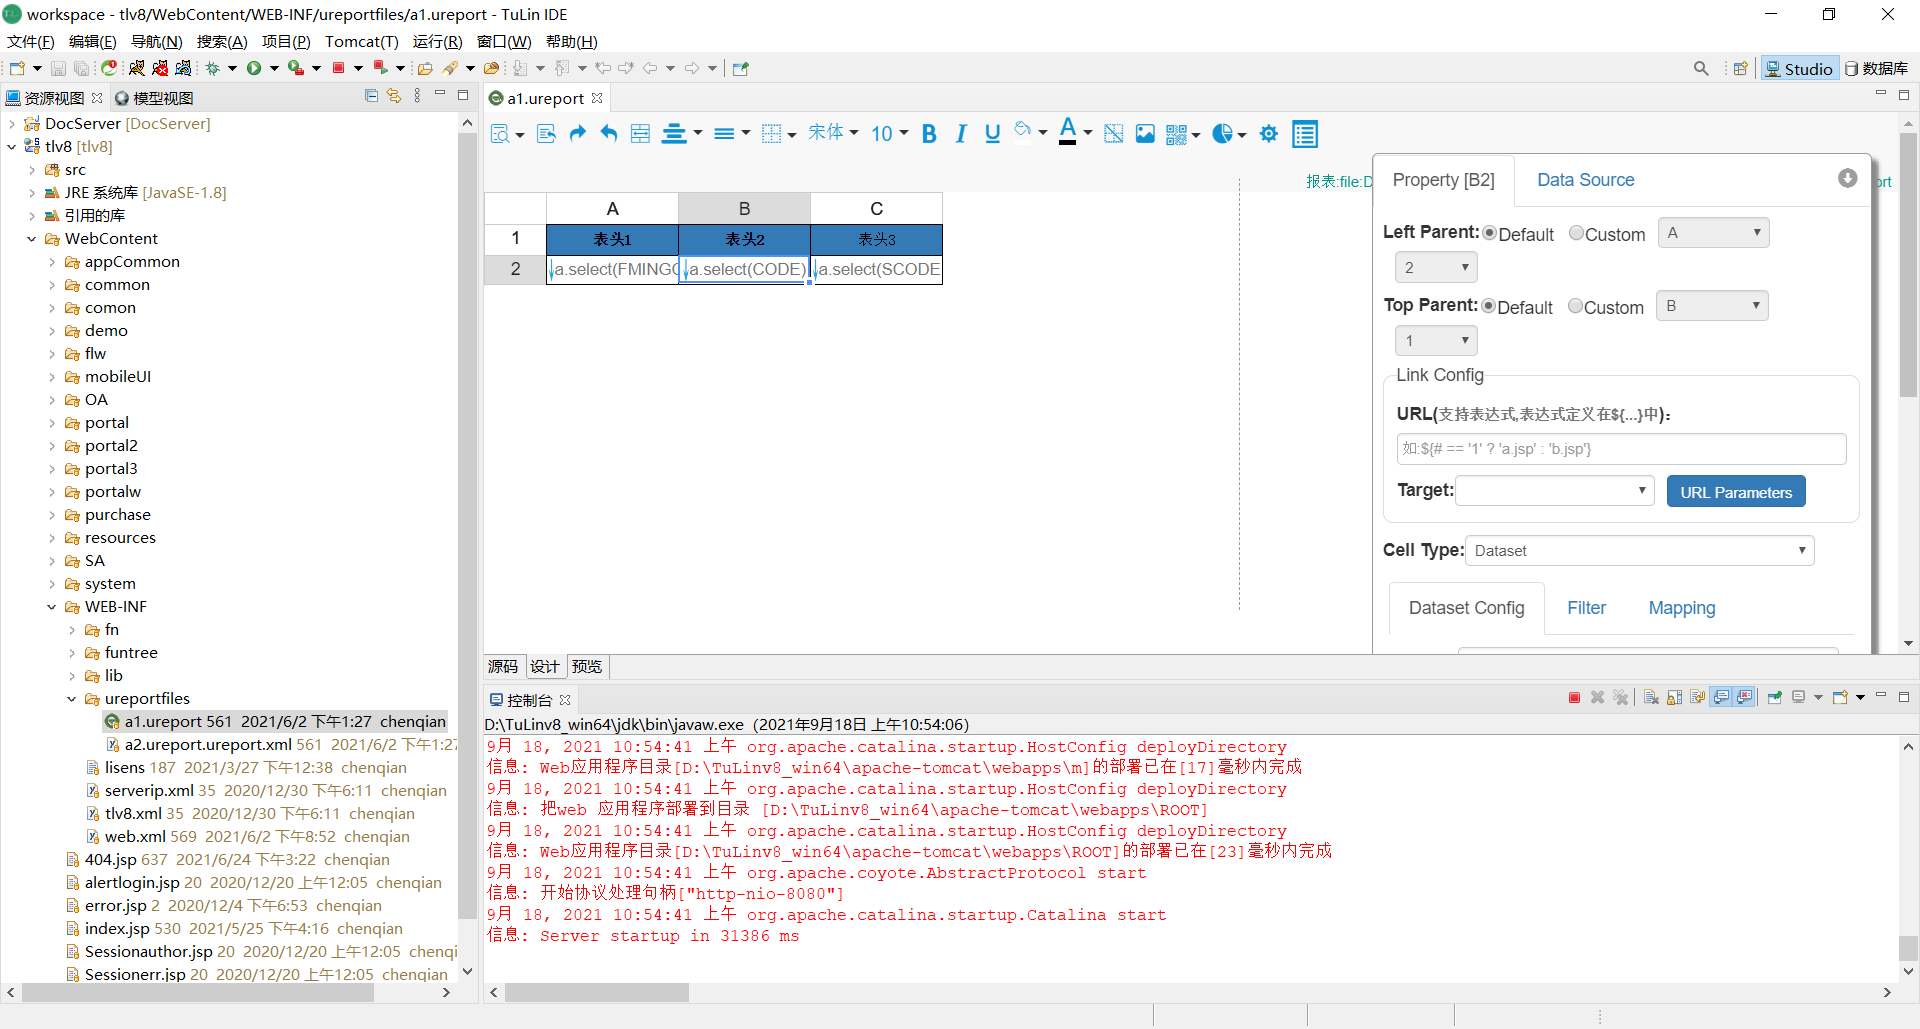Image resolution: width=1920 pixels, height=1029 pixels.
Task: Collapse all in resource view
Action: (371, 96)
